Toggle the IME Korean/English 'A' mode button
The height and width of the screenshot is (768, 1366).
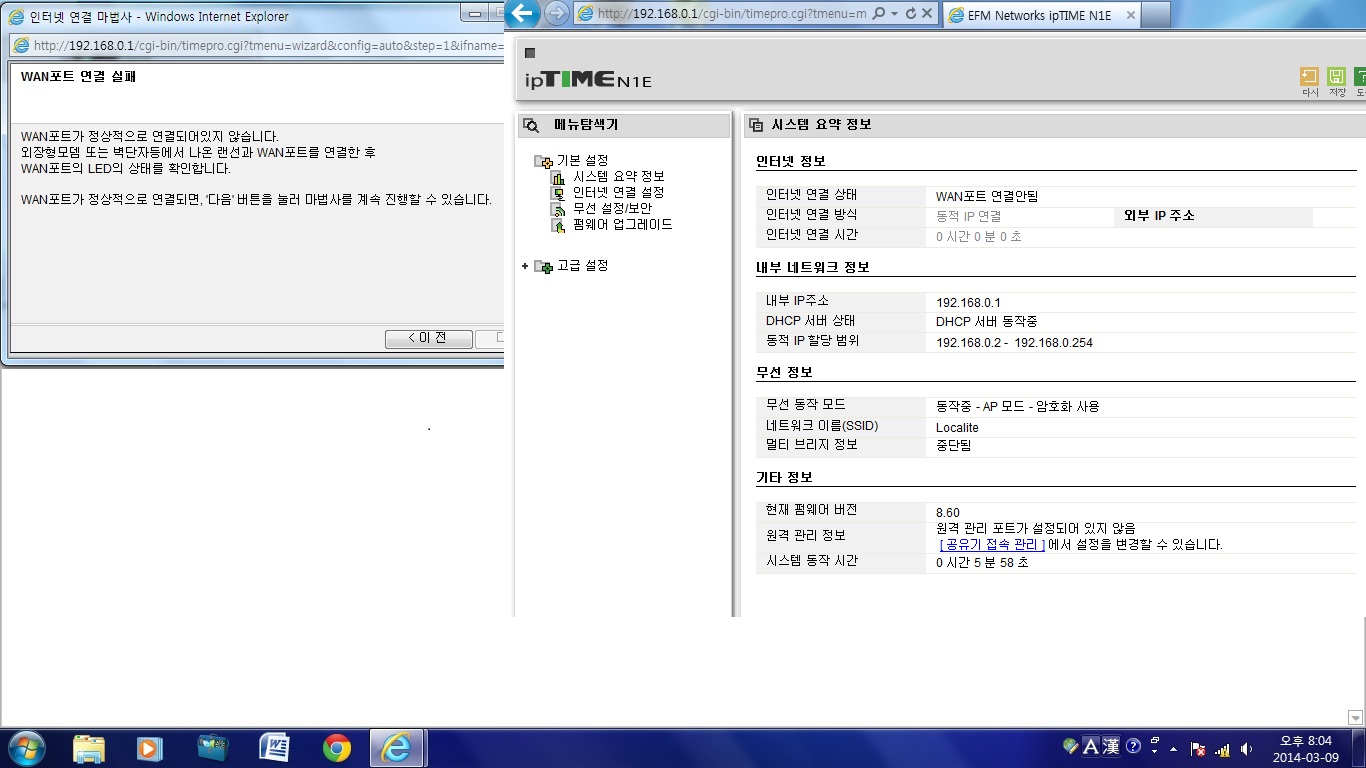coord(1091,746)
